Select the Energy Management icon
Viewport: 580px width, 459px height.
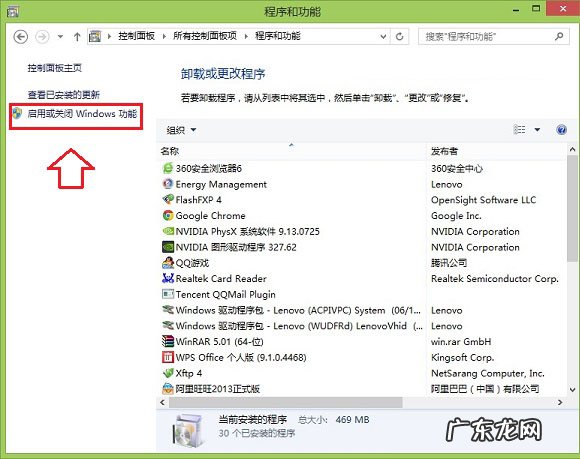[168, 184]
